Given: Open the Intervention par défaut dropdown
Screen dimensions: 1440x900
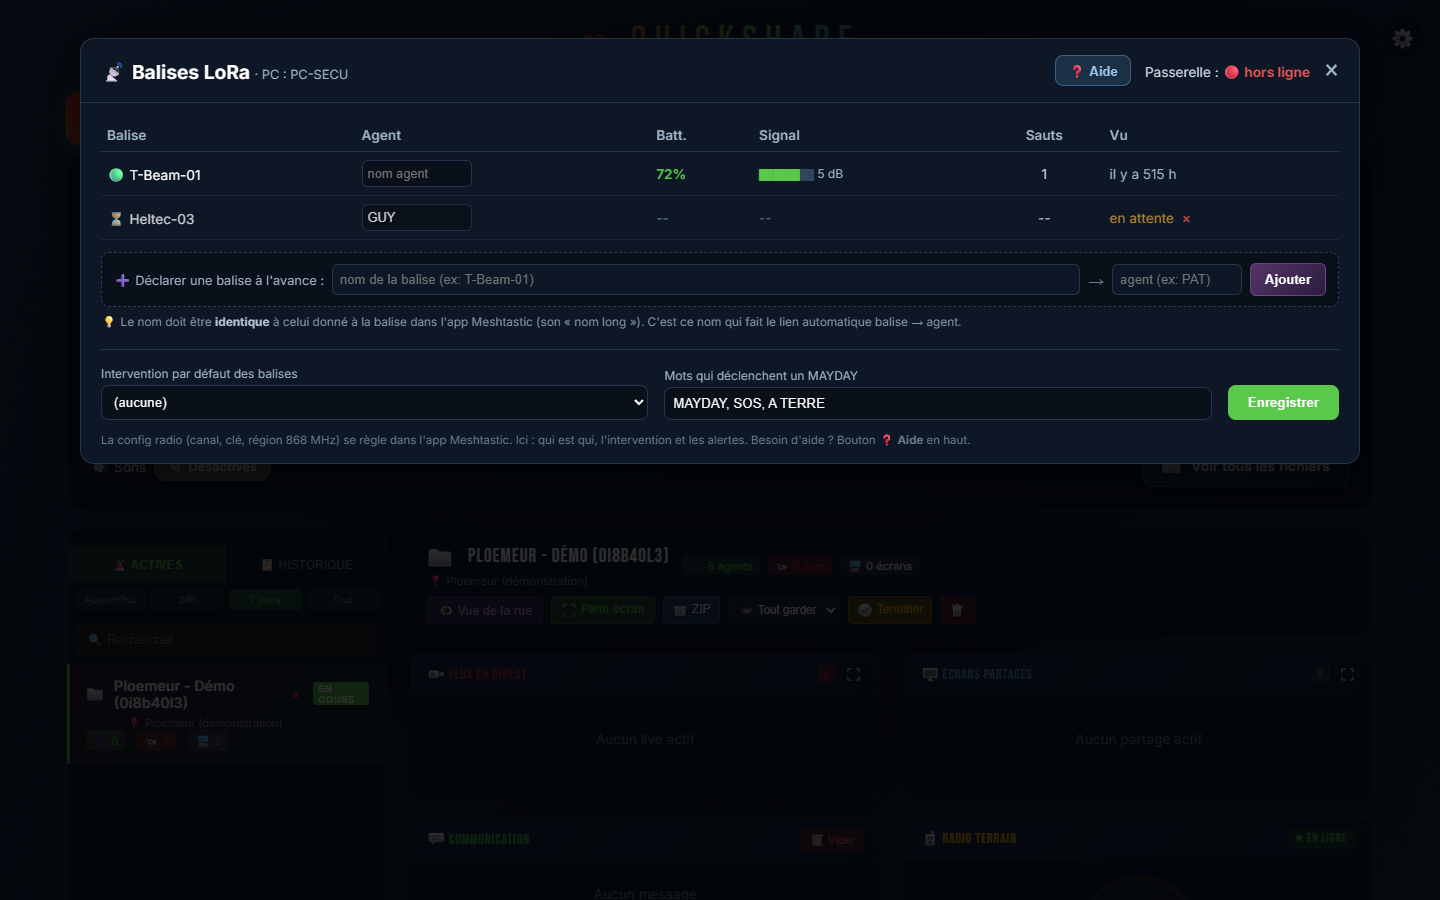Looking at the screenshot, I should tap(374, 403).
